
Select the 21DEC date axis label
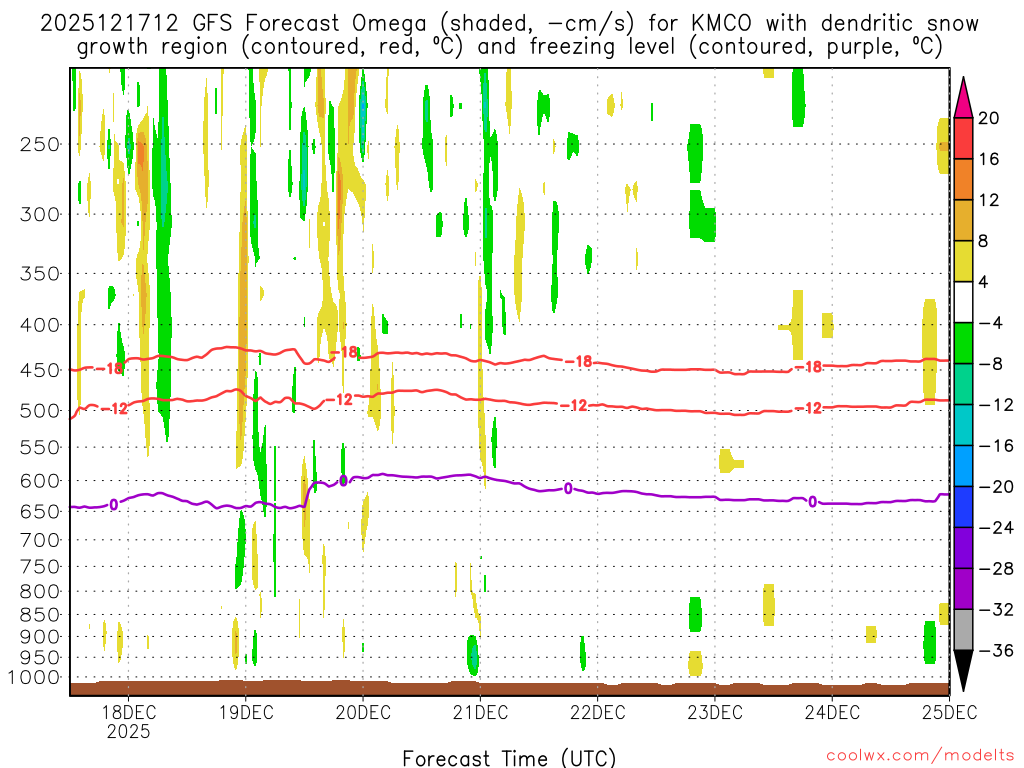(x=480, y=712)
